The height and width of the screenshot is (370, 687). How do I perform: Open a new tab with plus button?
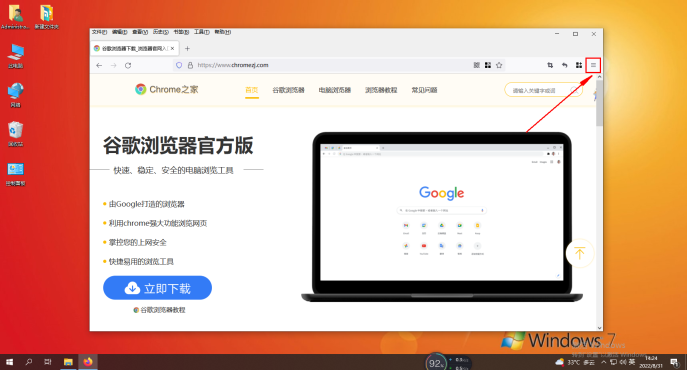point(187,49)
